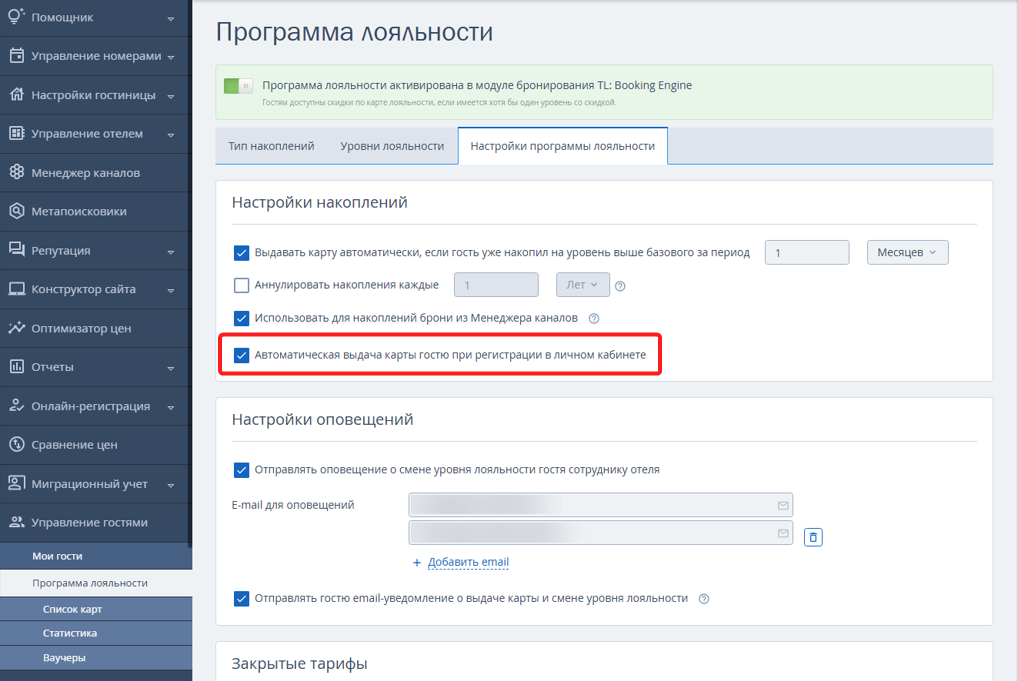Click envelope icon in first email field
The image size is (1018, 681).
(783, 506)
